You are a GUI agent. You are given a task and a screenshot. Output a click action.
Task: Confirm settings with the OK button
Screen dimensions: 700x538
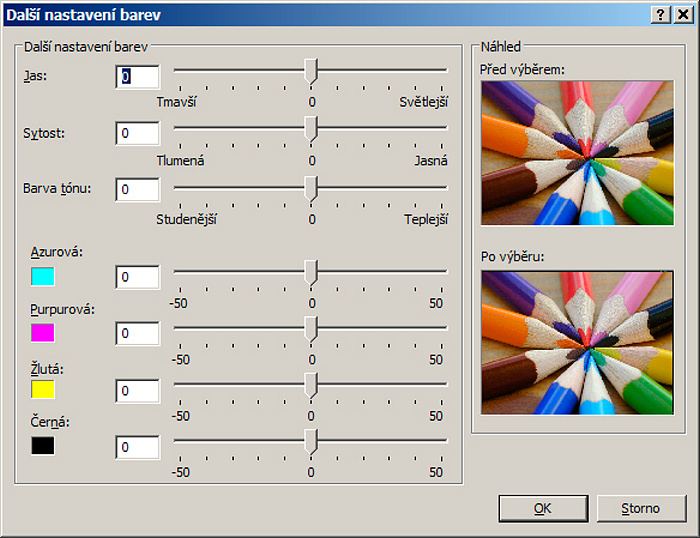542,508
